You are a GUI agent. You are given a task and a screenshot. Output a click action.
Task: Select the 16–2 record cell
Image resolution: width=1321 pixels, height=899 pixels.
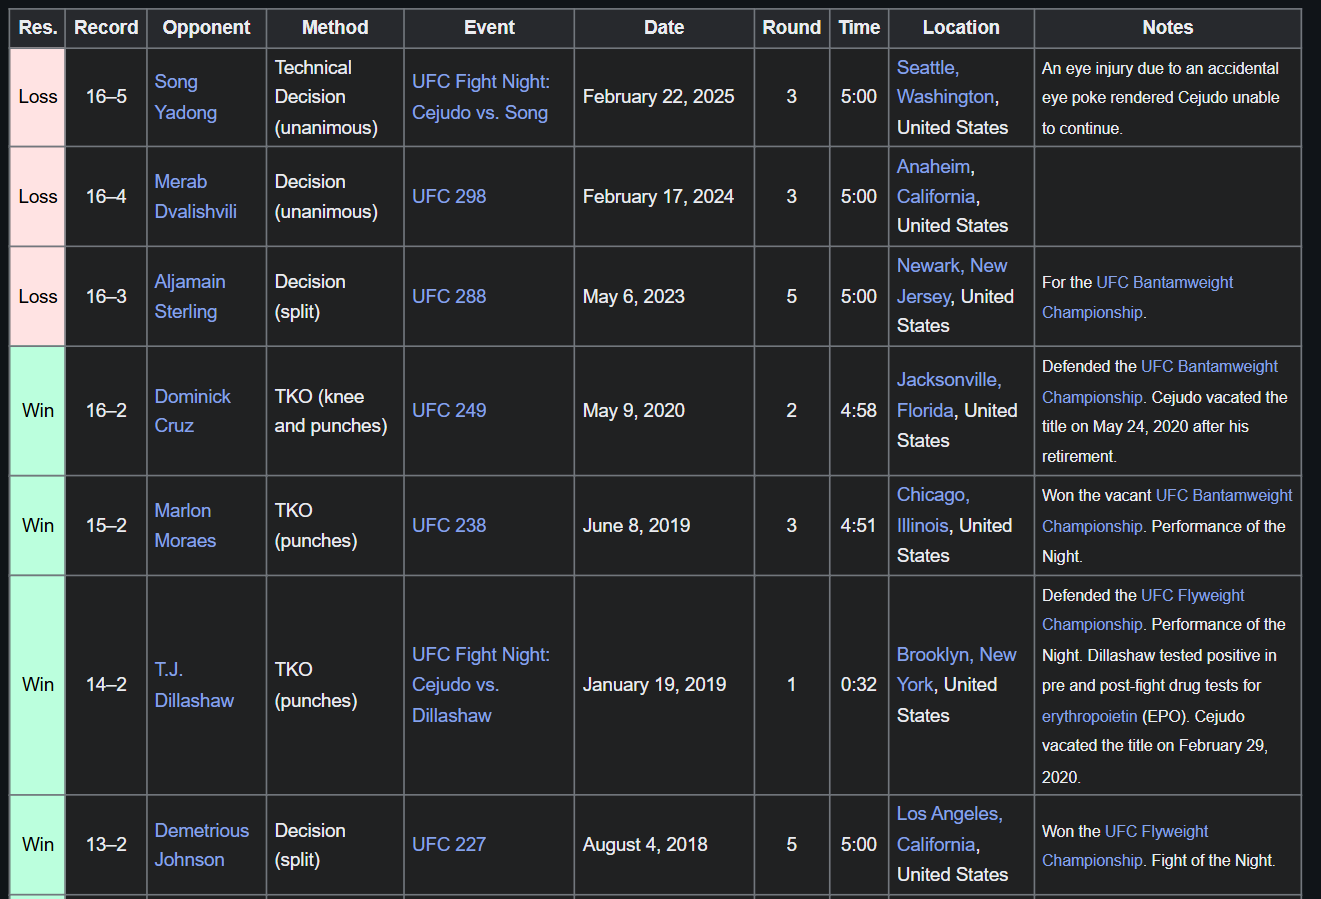tap(106, 410)
